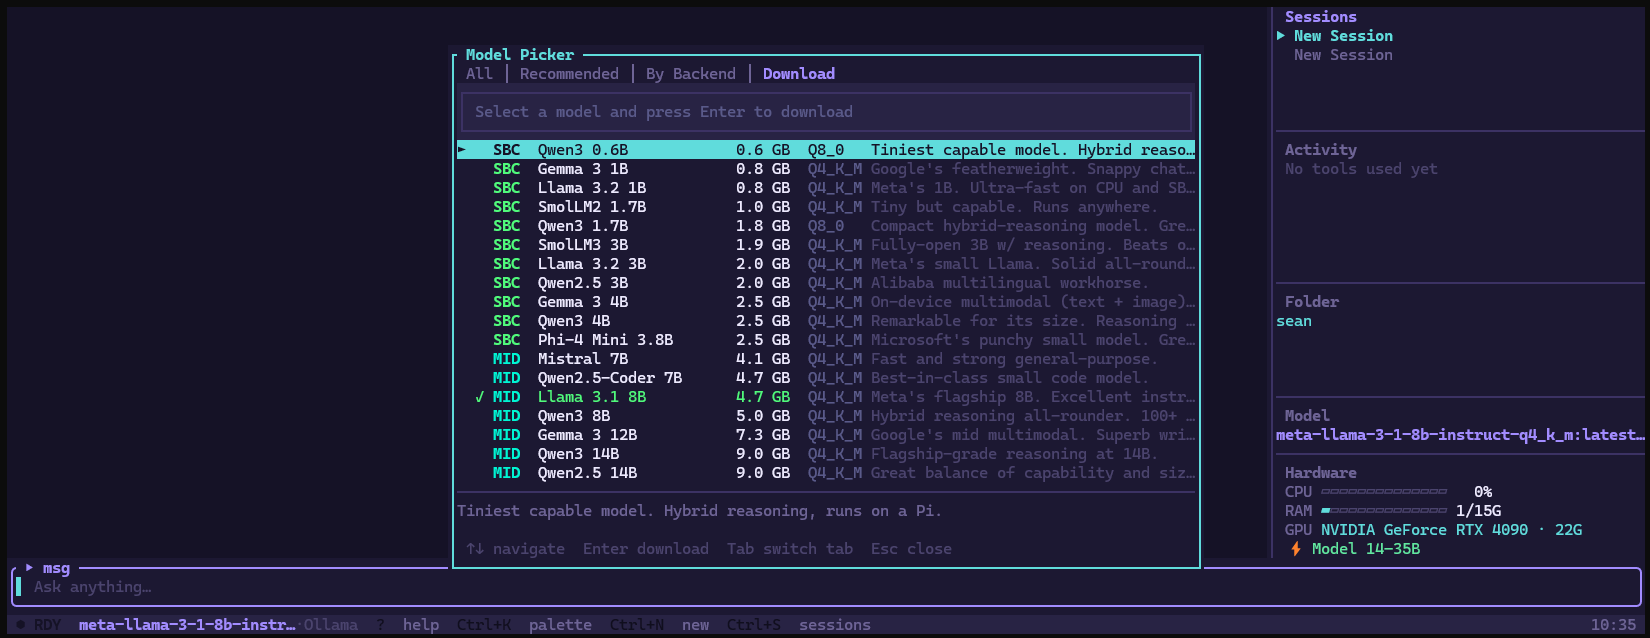Select the Download tab
The height and width of the screenshot is (638, 1650).
(799, 74)
